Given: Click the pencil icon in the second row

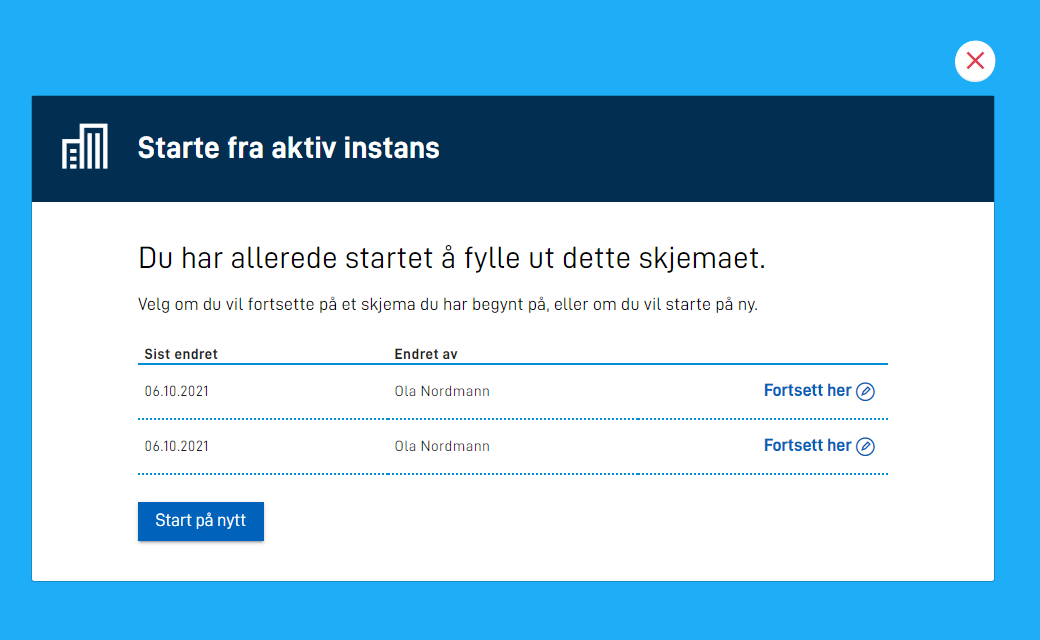Looking at the screenshot, I should [x=866, y=446].
